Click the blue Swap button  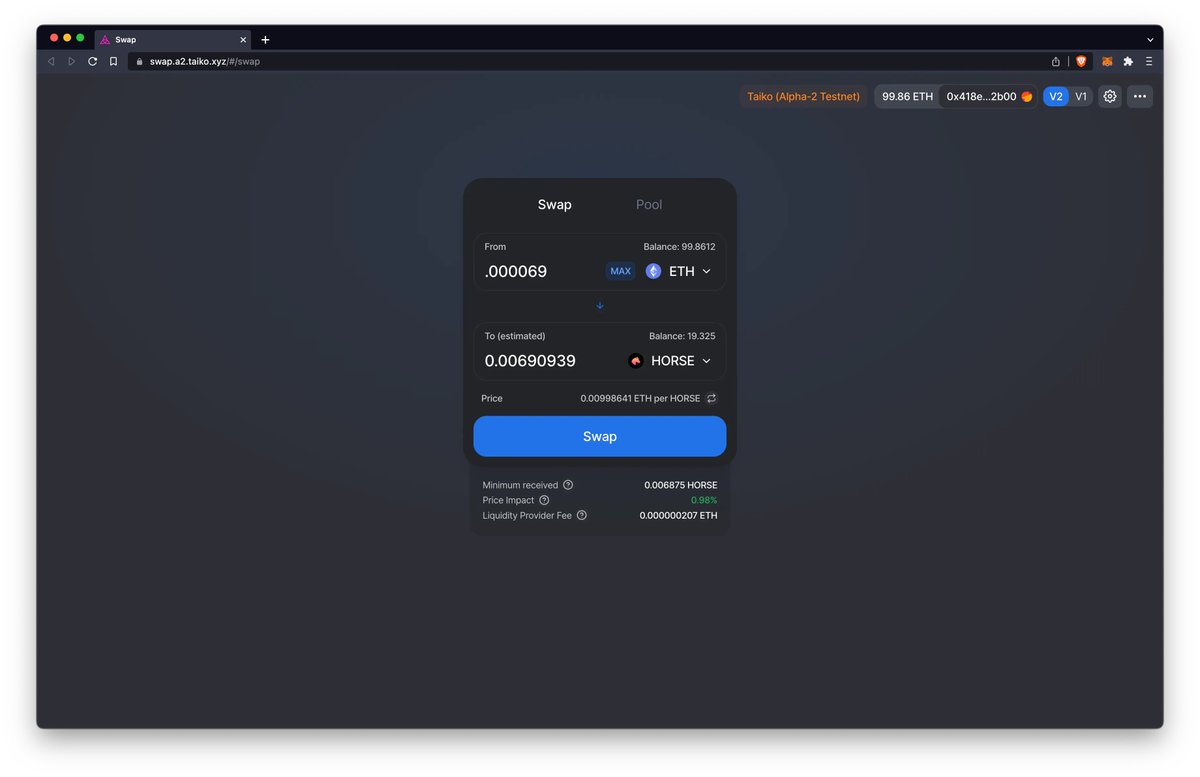click(600, 436)
